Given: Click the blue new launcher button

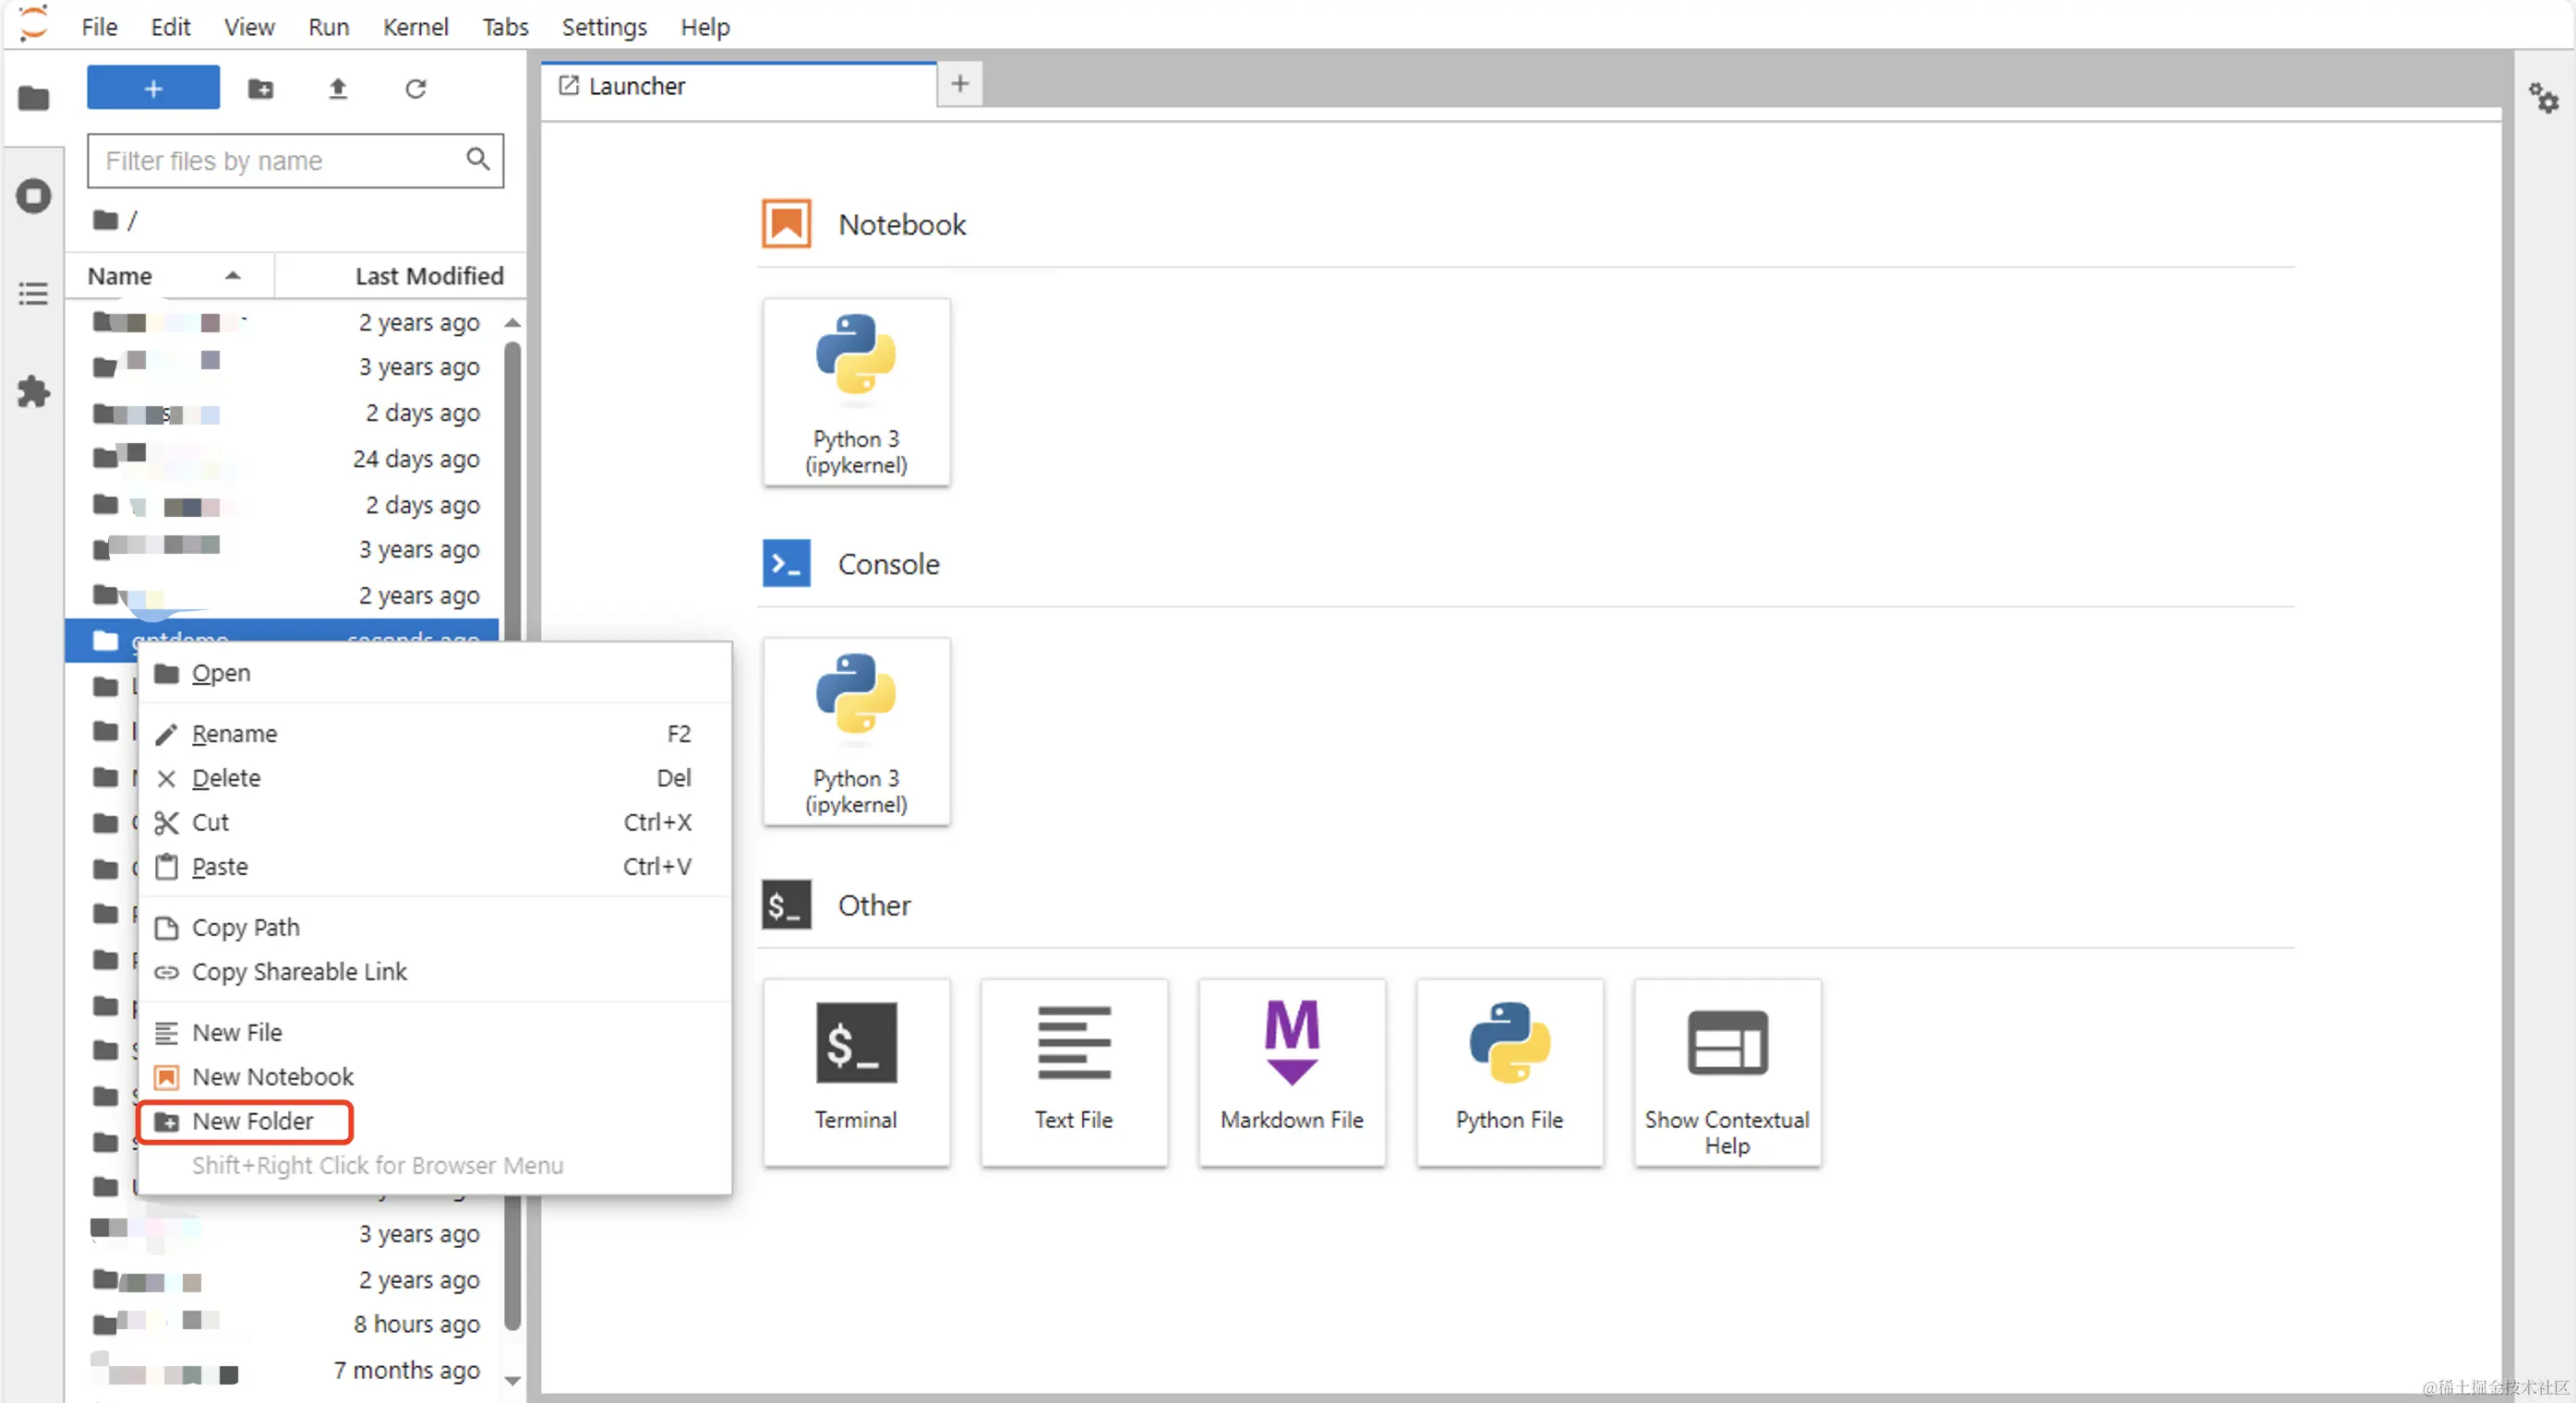Looking at the screenshot, I should [x=153, y=89].
